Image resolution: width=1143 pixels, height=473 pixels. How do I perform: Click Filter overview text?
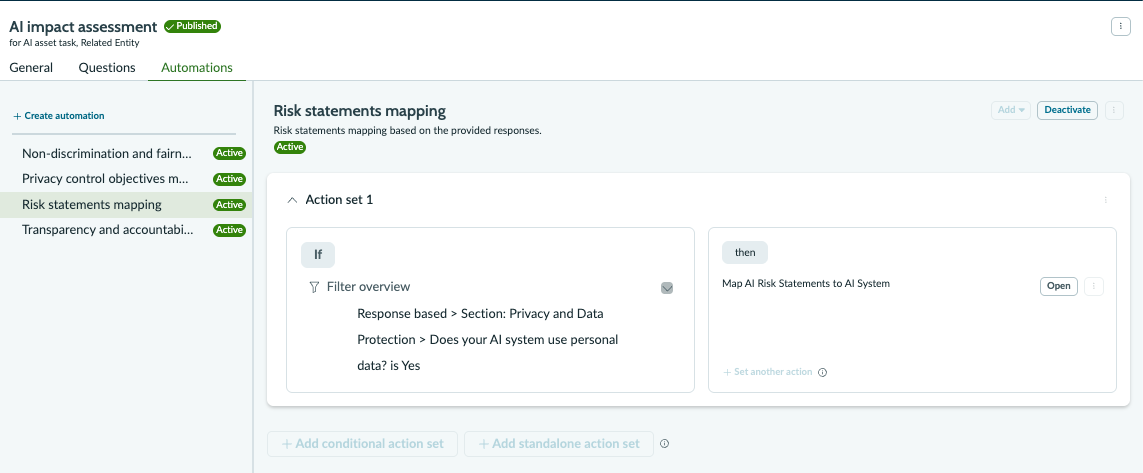pyautogui.click(x=368, y=287)
